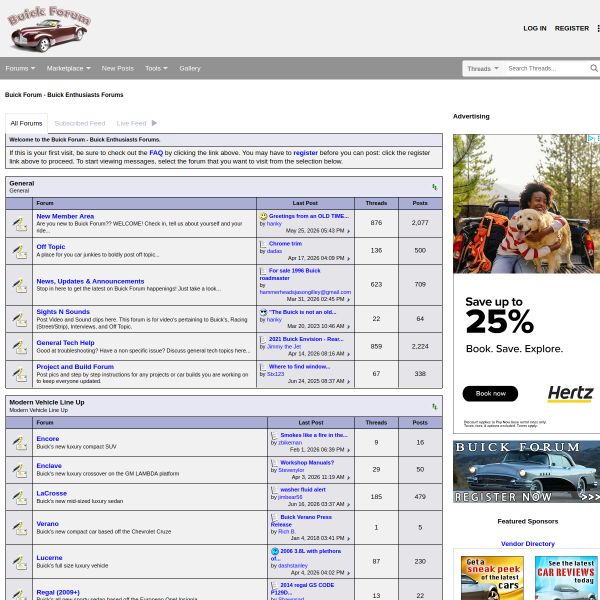
Task: Click the AdChoices icon on Hertz ad
Action: point(591,138)
